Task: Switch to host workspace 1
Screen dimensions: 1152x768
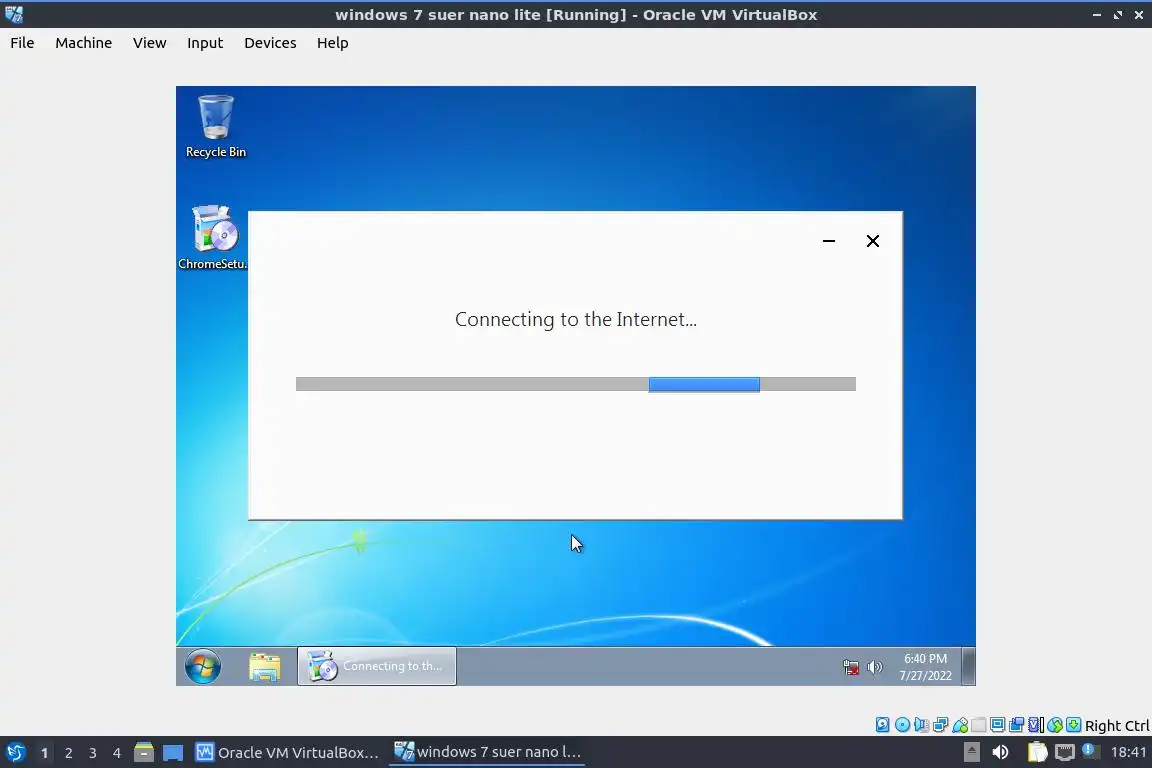Action: click(44, 753)
